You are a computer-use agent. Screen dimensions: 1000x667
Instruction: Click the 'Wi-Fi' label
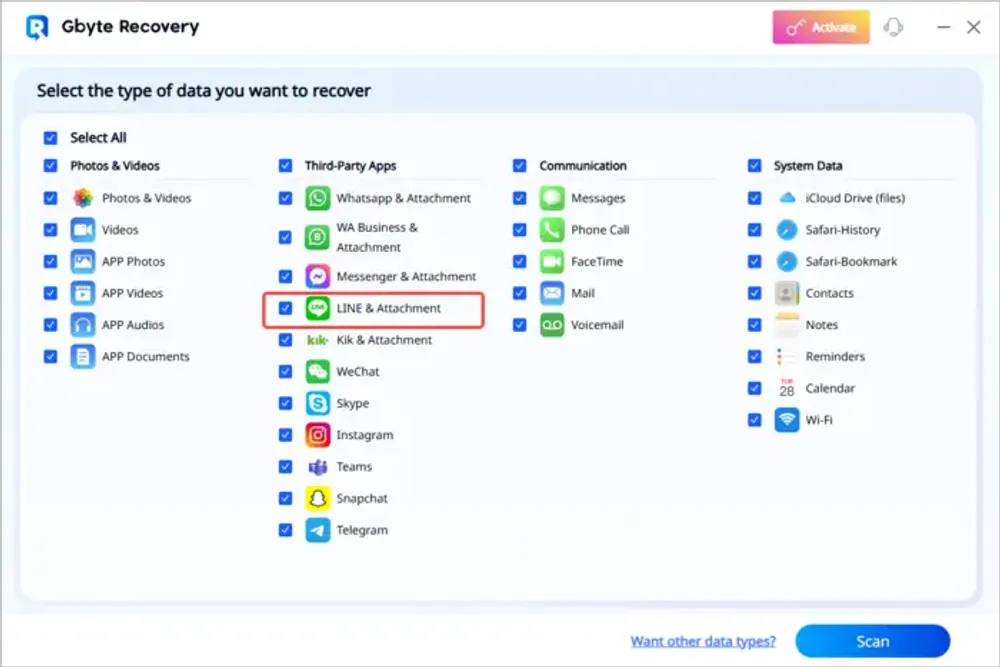tap(819, 420)
